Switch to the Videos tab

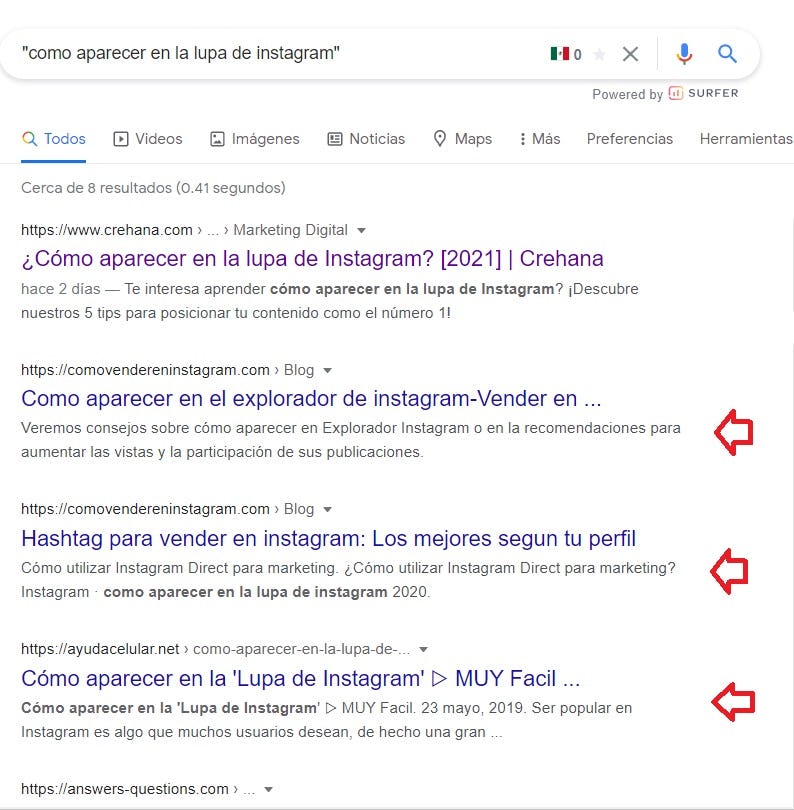[148, 139]
